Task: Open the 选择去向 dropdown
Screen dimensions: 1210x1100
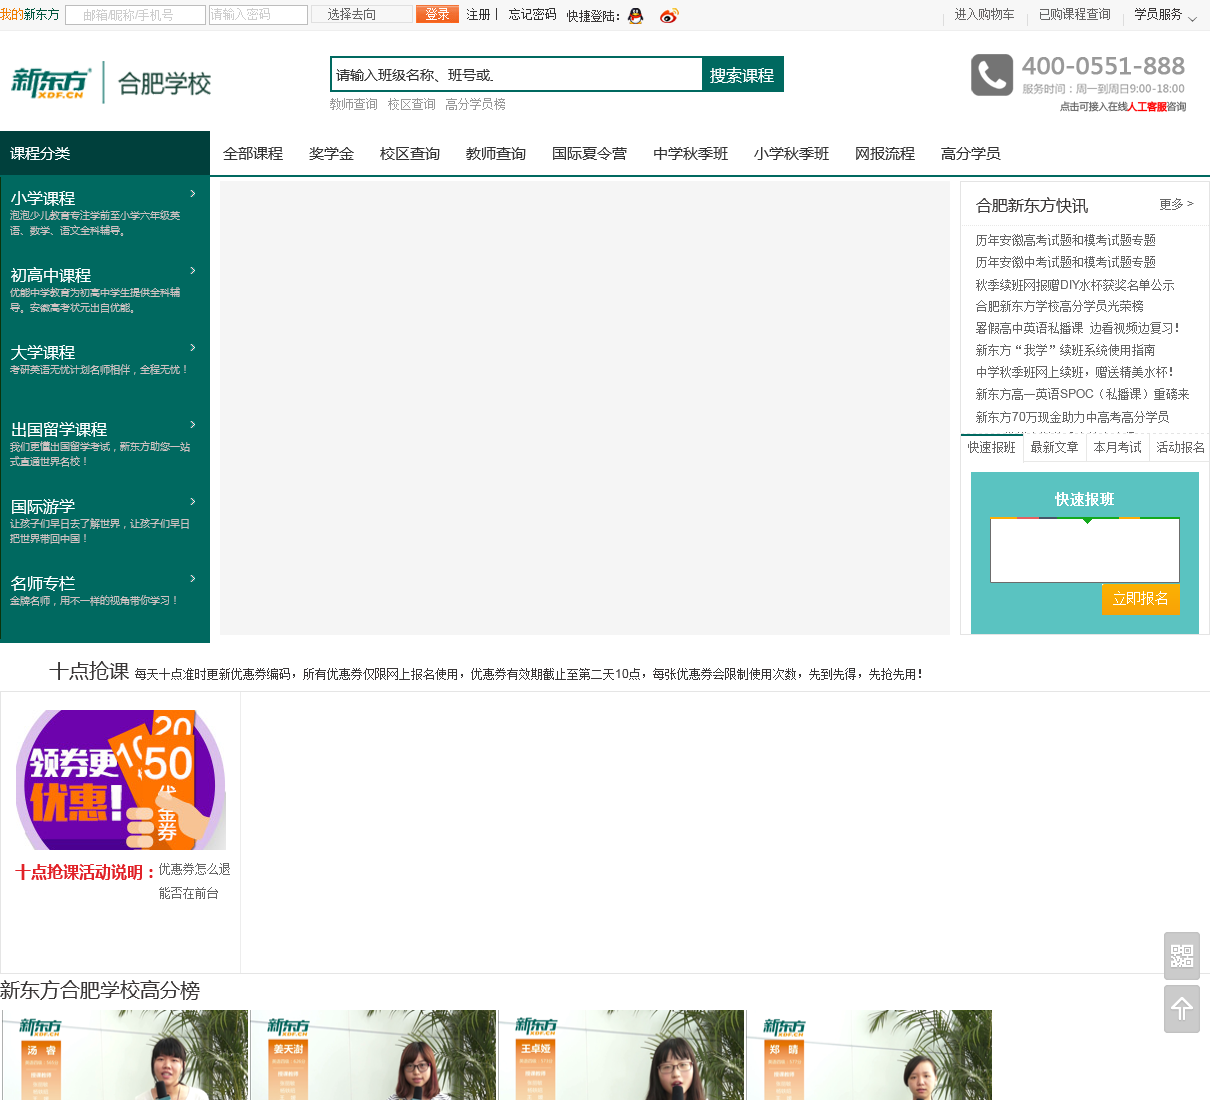Action: click(362, 14)
